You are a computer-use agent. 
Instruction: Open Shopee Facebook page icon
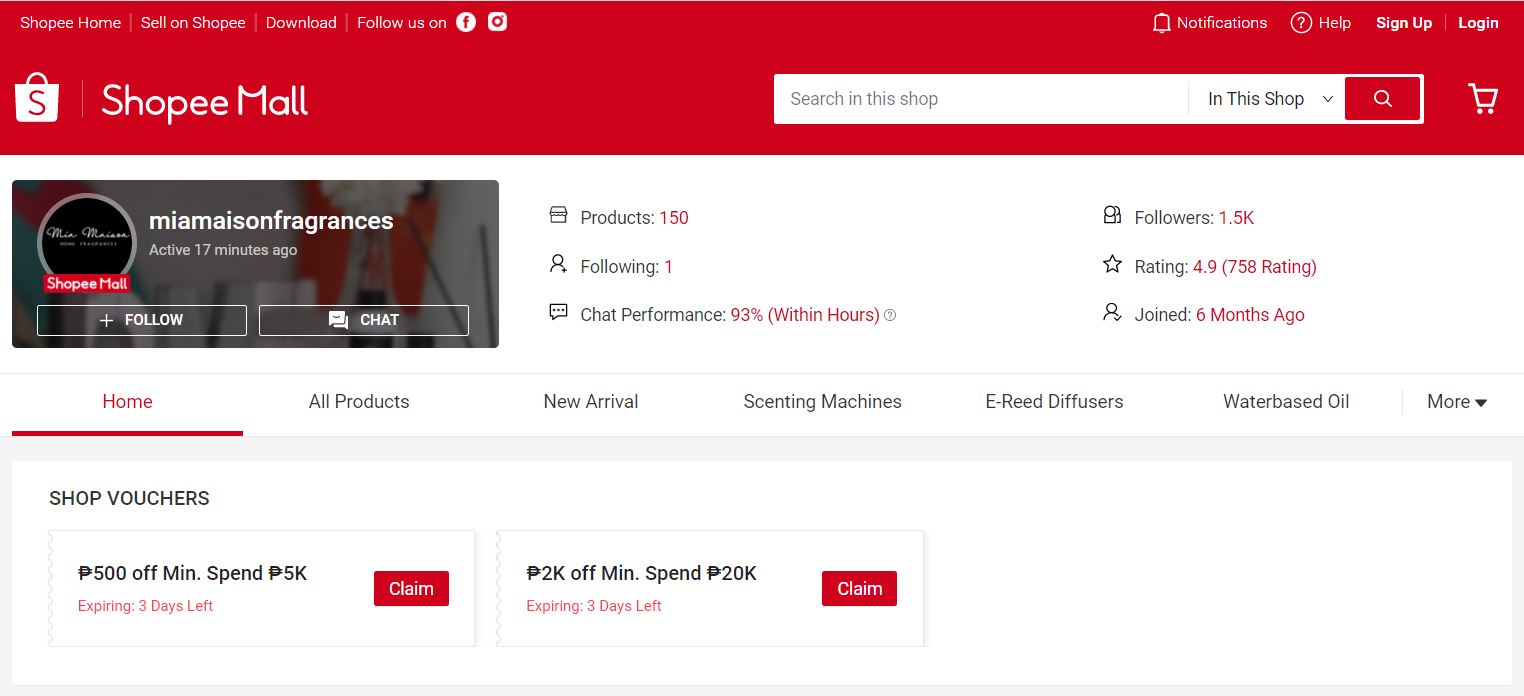pyautogui.click(x=466, y=22)
